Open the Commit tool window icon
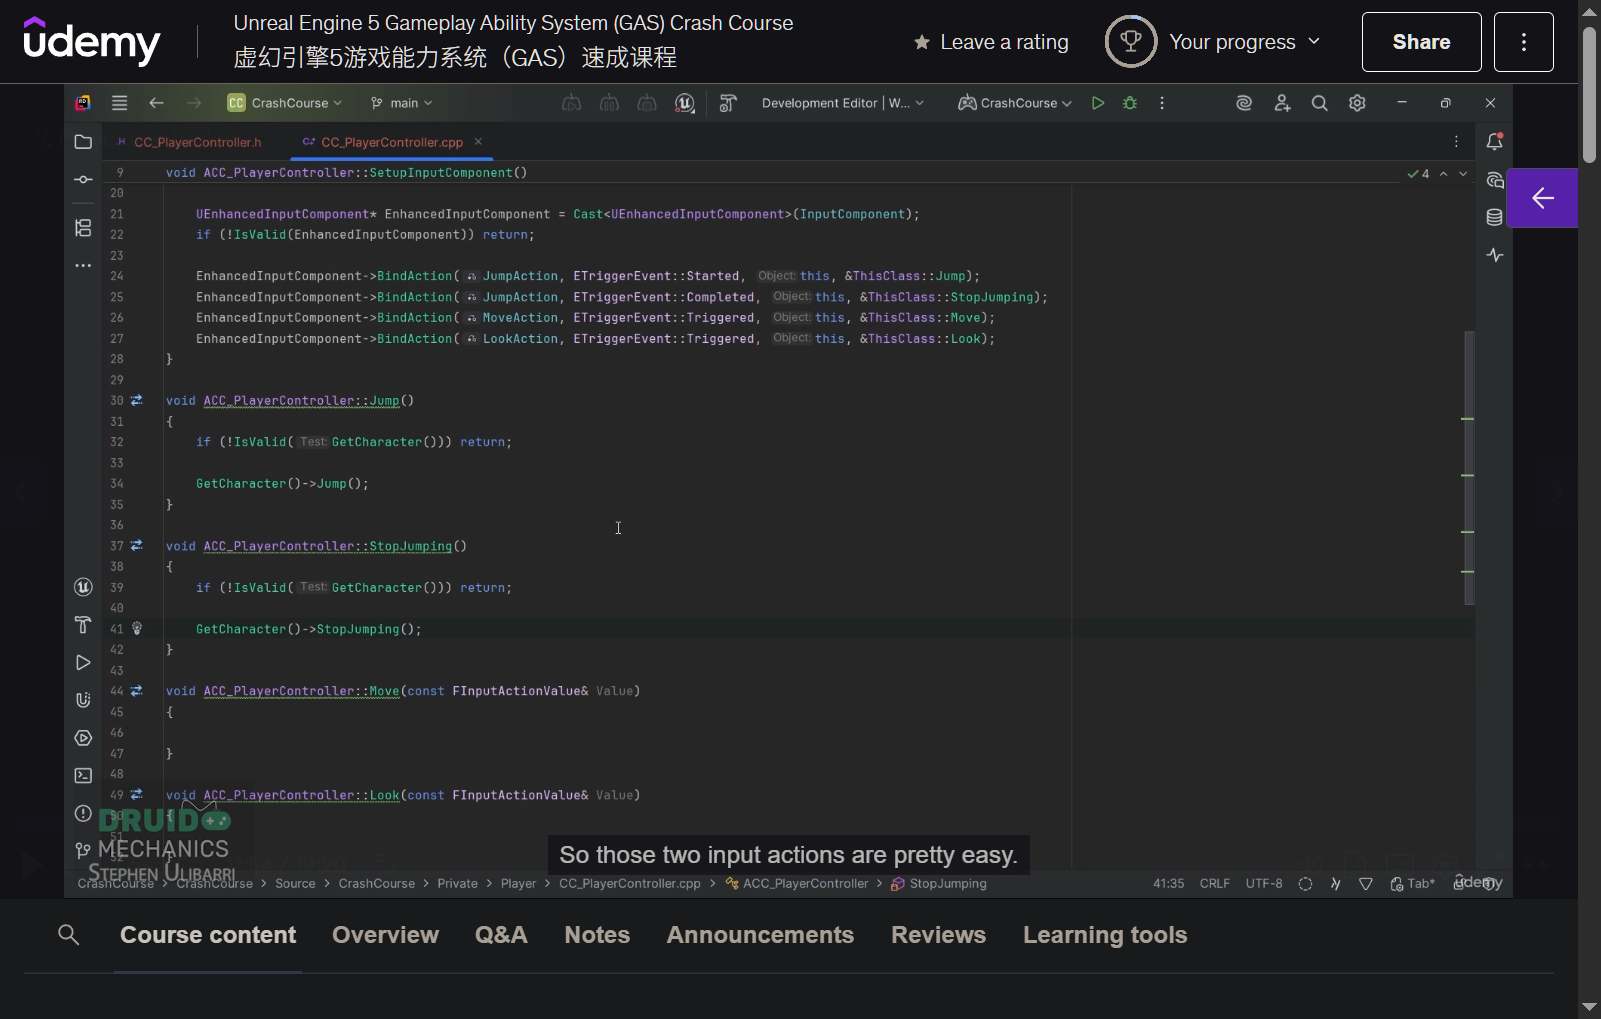Image resolution: width=1601 pixels, height=1019 pixels. [83, 180]
